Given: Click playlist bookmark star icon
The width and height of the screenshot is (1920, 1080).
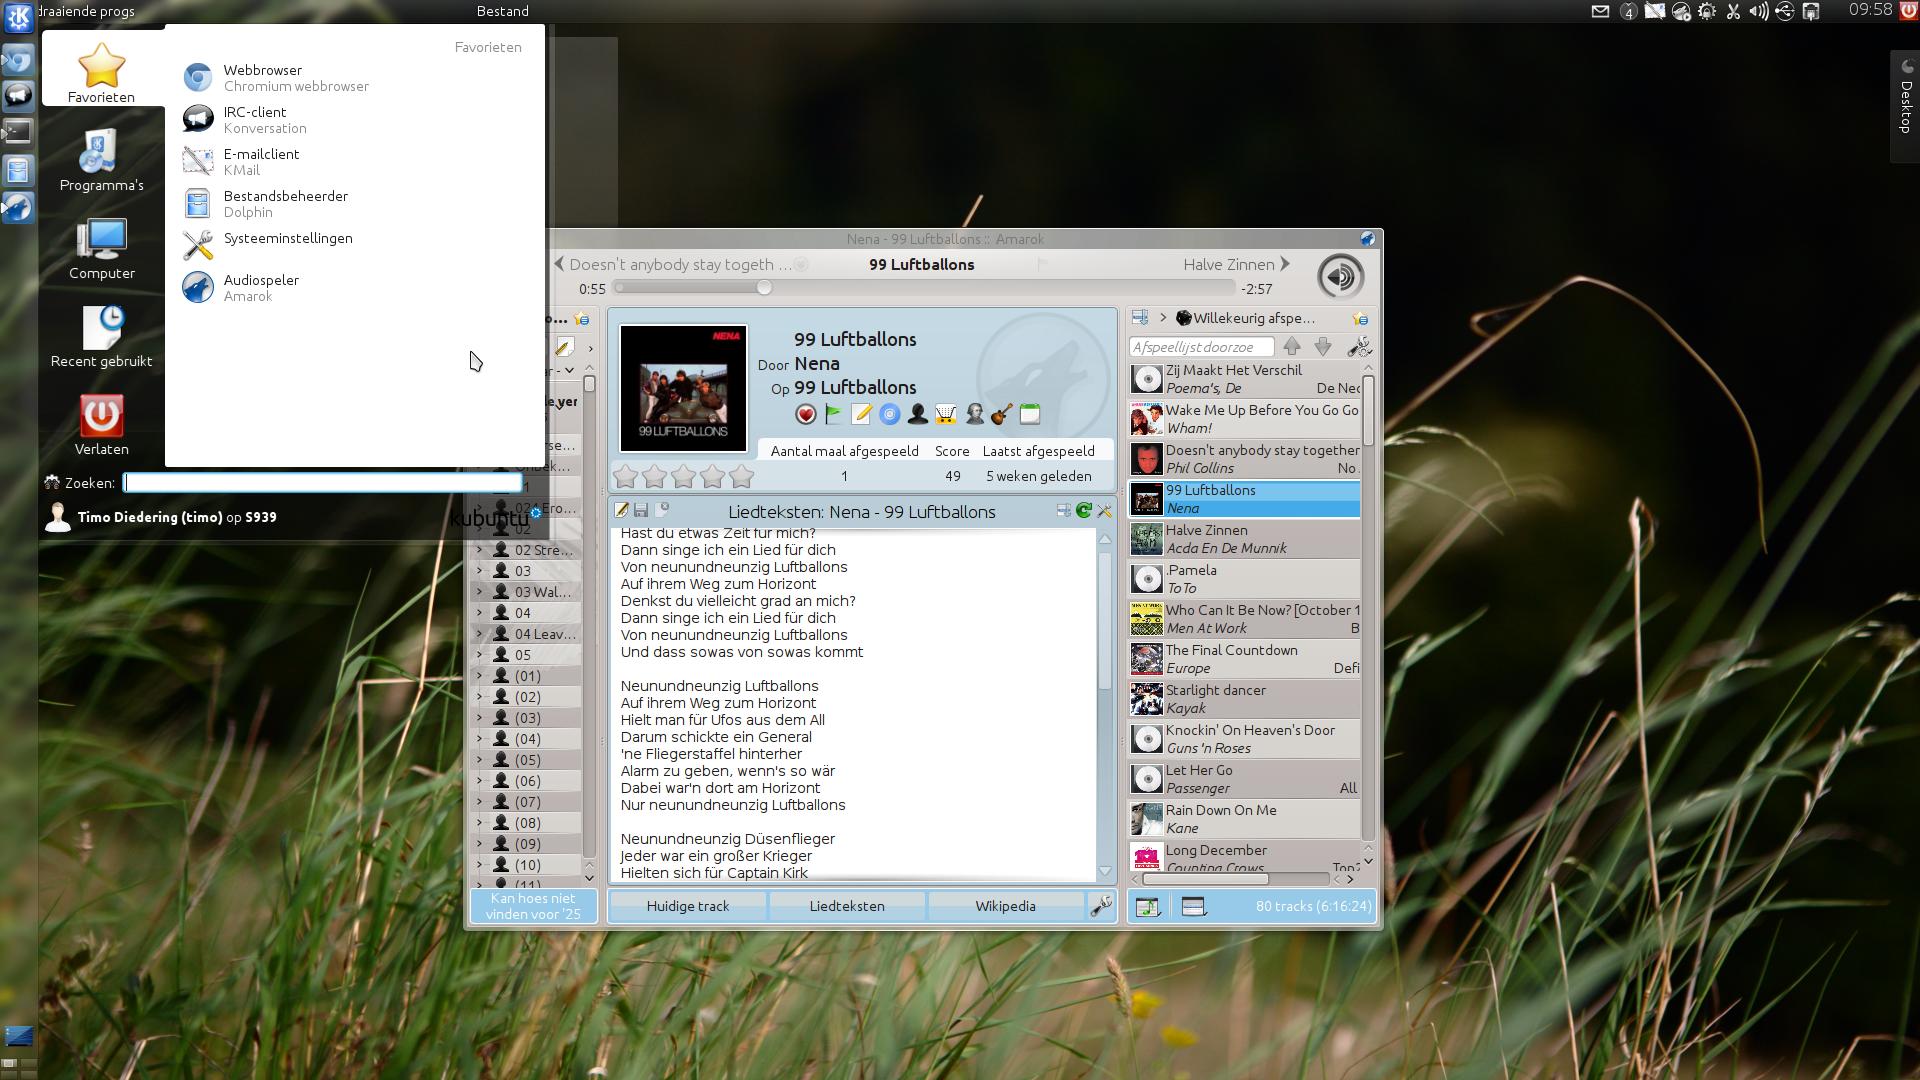Looking at the screenshot, I should tap(1360, 319).
